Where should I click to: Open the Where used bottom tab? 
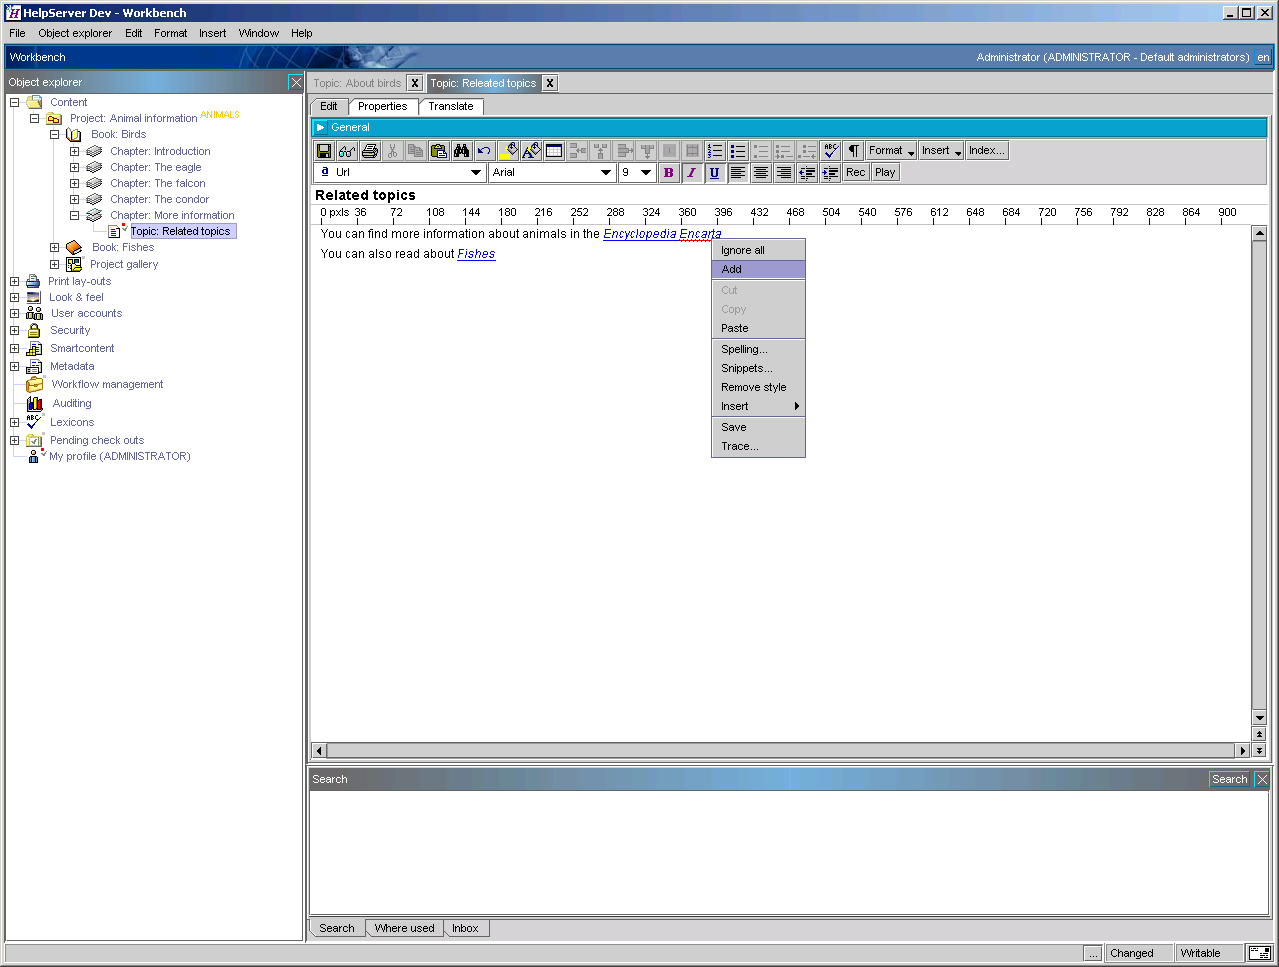[404, 928]
